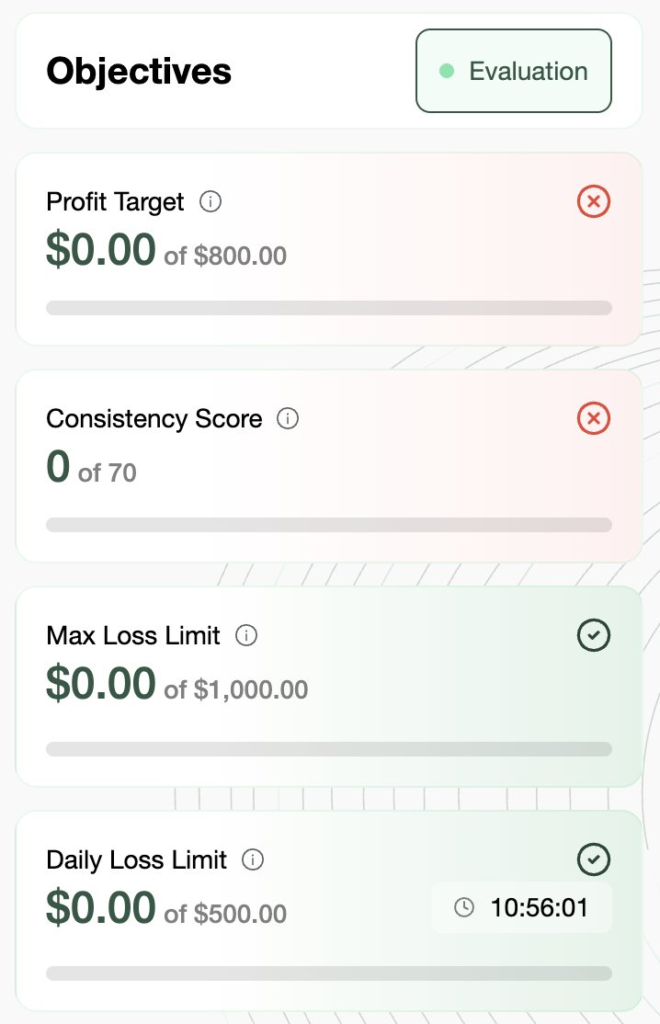Select the Profit Target $0.00 amount
Image resolution: width=660 pixels, height=1024 pixels.
[x=101, y=250]
